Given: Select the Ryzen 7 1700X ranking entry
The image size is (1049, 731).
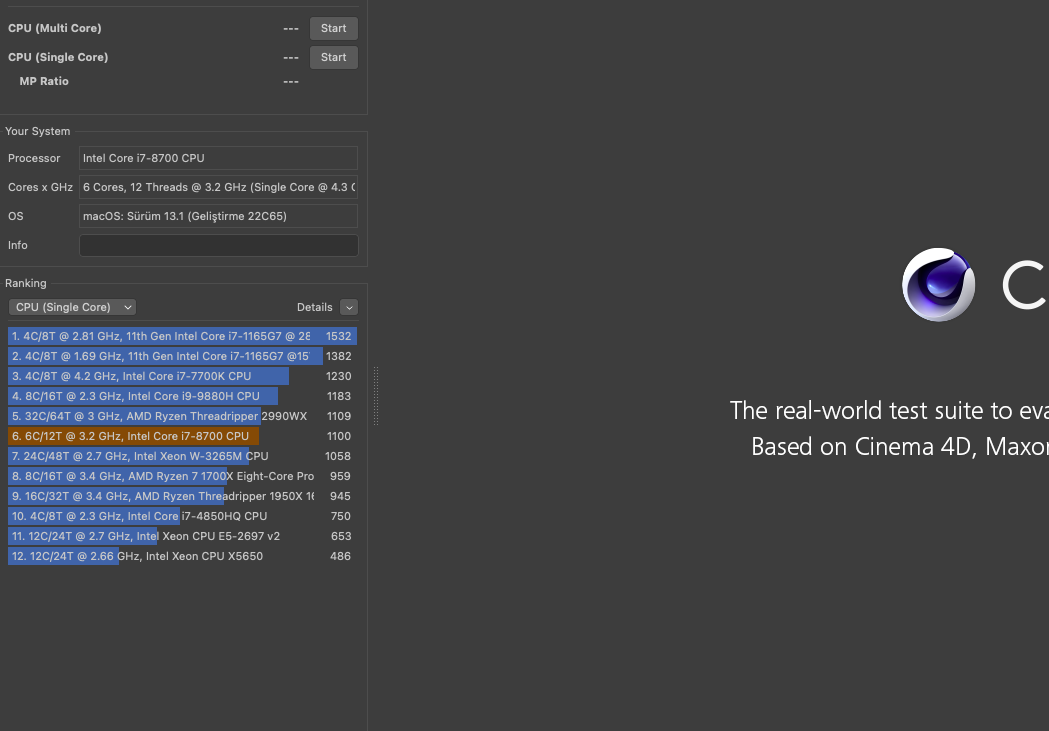Looking at the screenshot, I should click(x=182, y=477).
